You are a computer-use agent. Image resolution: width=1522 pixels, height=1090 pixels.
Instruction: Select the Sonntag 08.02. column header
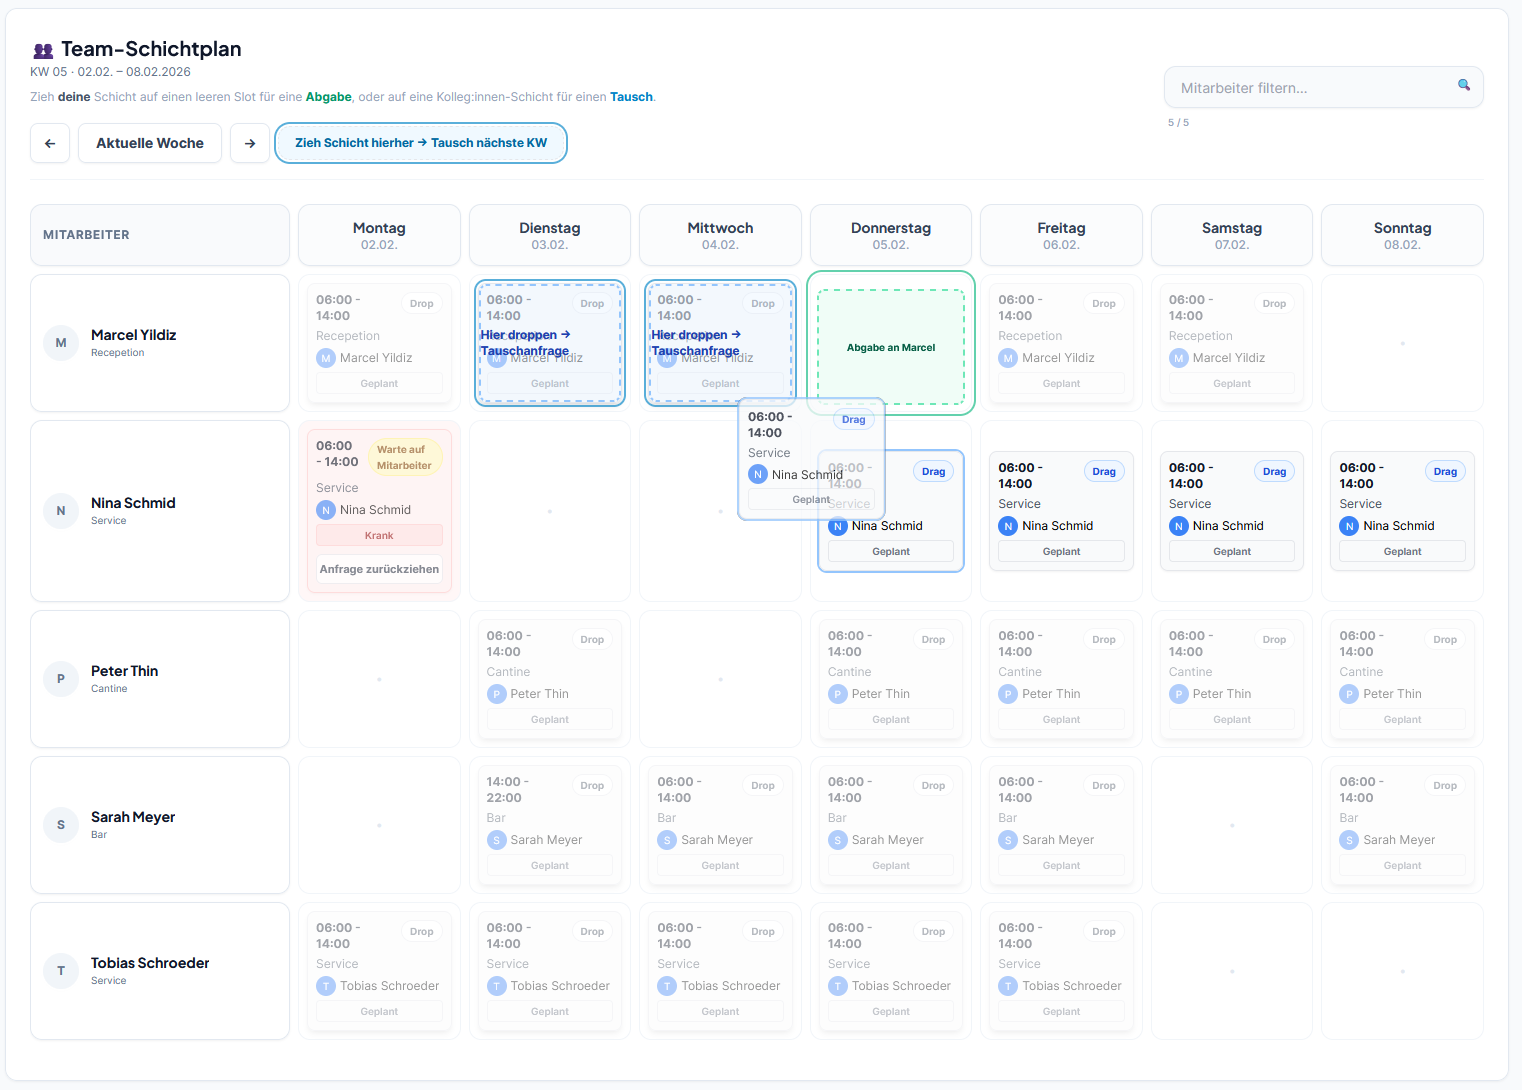pos(1402,235)
